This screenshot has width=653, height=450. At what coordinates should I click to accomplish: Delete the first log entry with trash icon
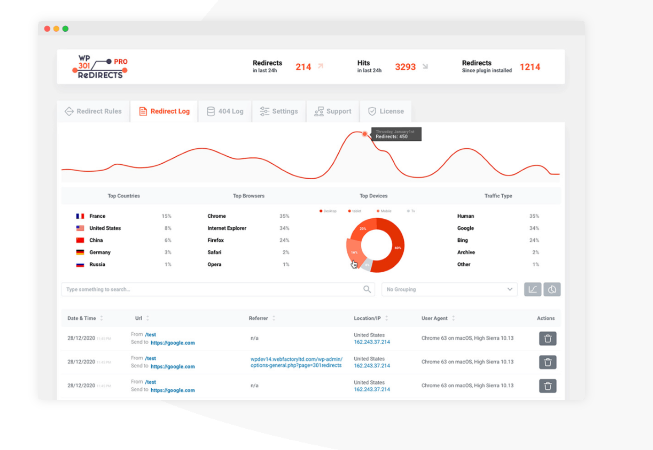548,338
